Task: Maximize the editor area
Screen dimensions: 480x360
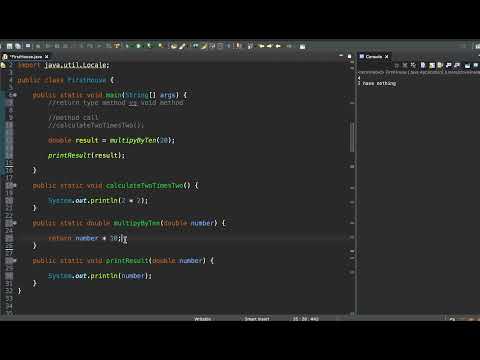Action: coord(349,56)
